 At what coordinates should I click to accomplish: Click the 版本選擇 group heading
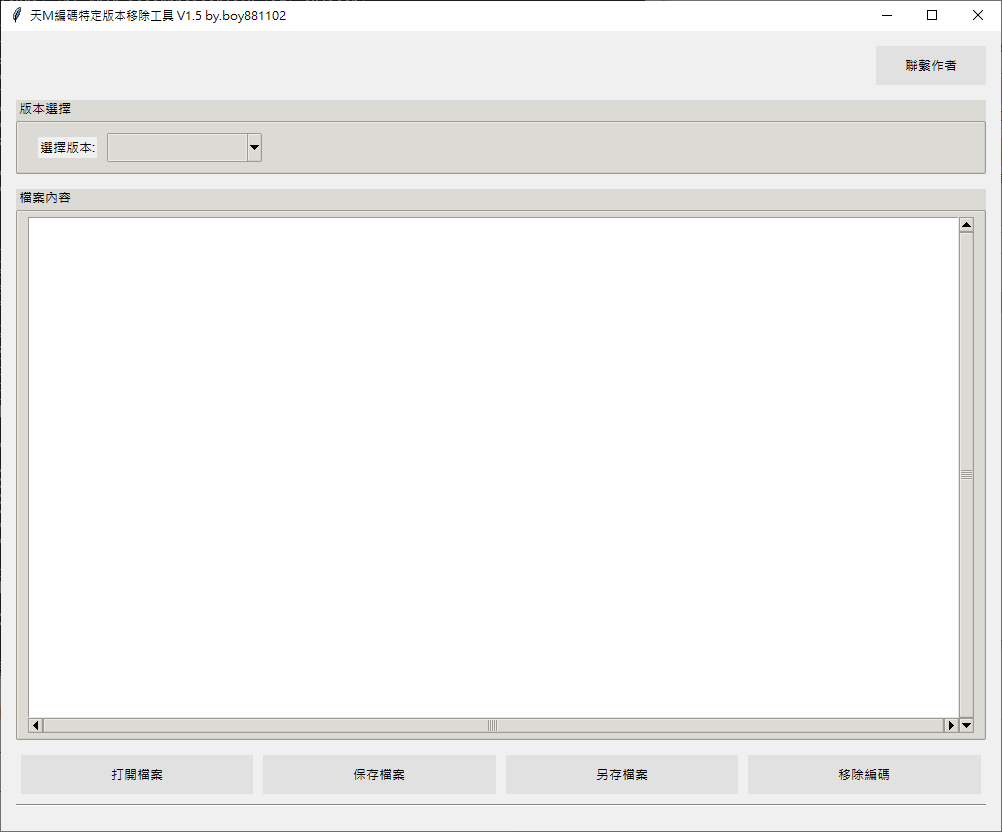click(x=45, y=109)
